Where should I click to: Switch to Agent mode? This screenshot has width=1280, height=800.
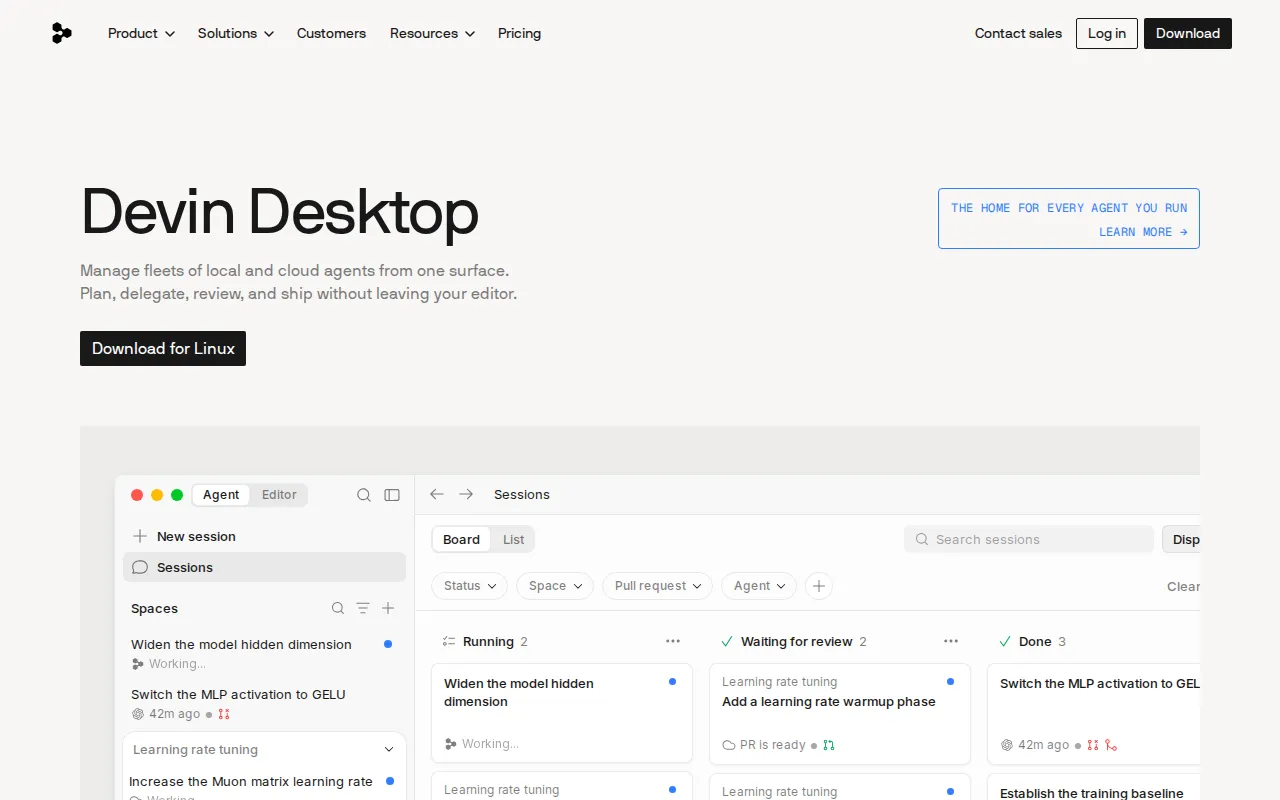pos(221,495)
